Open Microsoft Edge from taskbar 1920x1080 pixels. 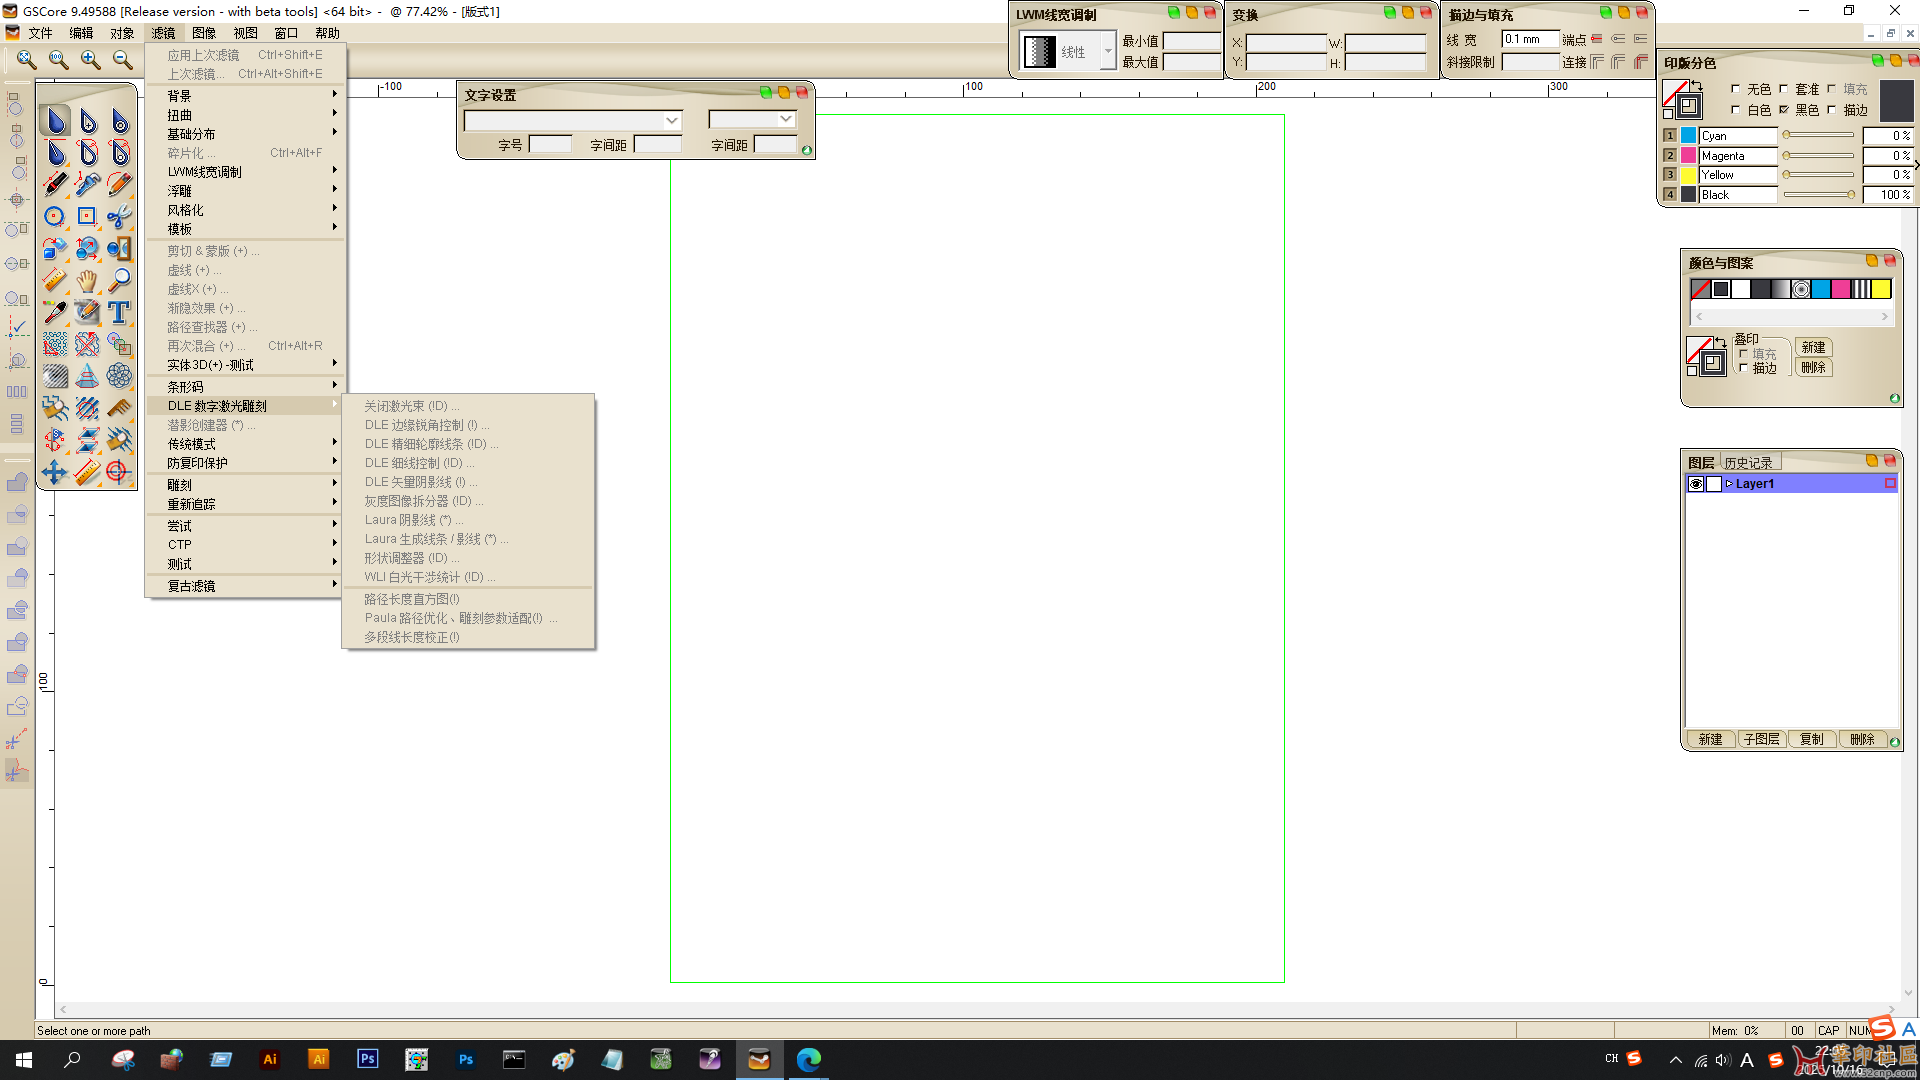point(808,1059)
